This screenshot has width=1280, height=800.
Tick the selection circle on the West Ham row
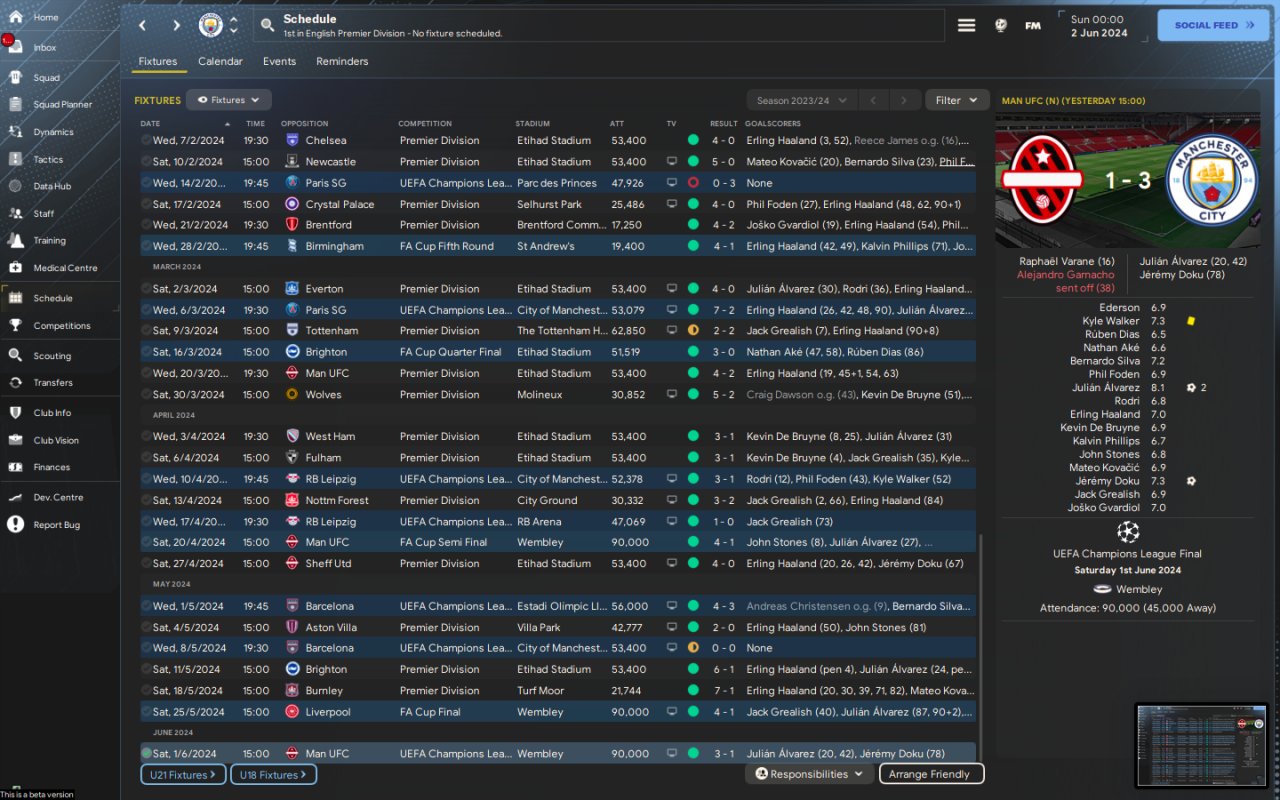pos(146,436)
